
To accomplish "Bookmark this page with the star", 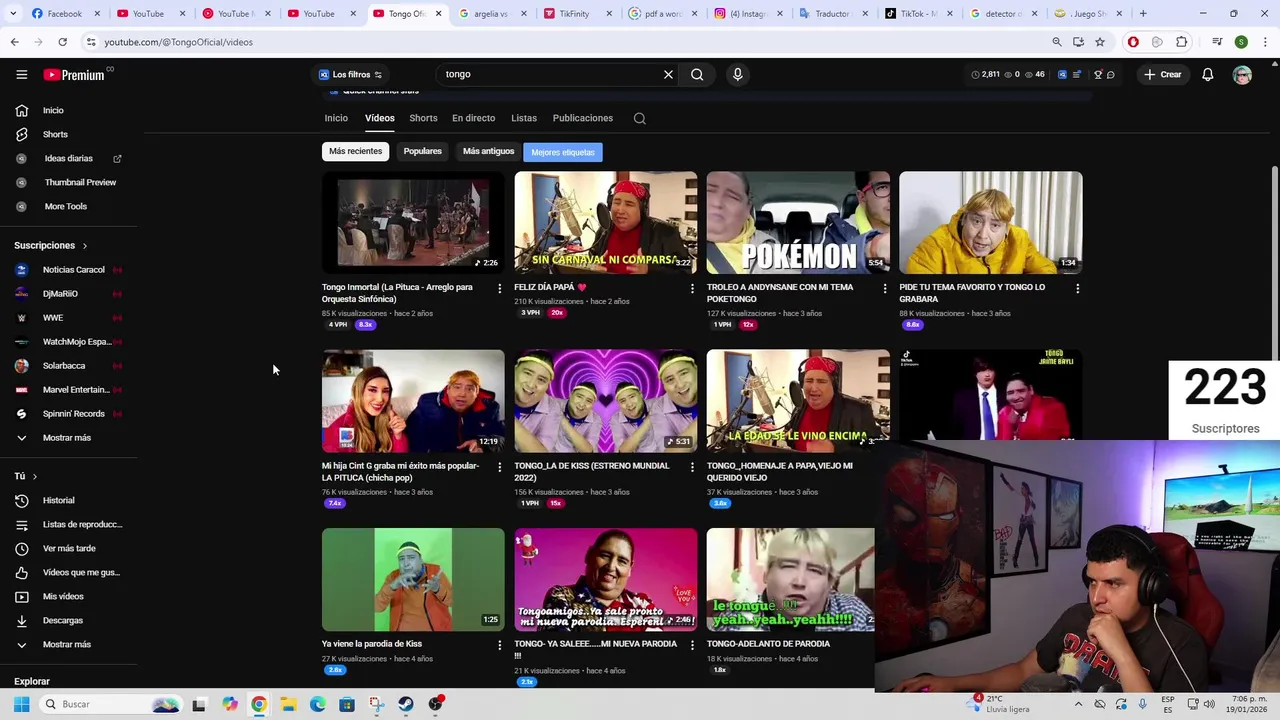I will (1100, 42).
